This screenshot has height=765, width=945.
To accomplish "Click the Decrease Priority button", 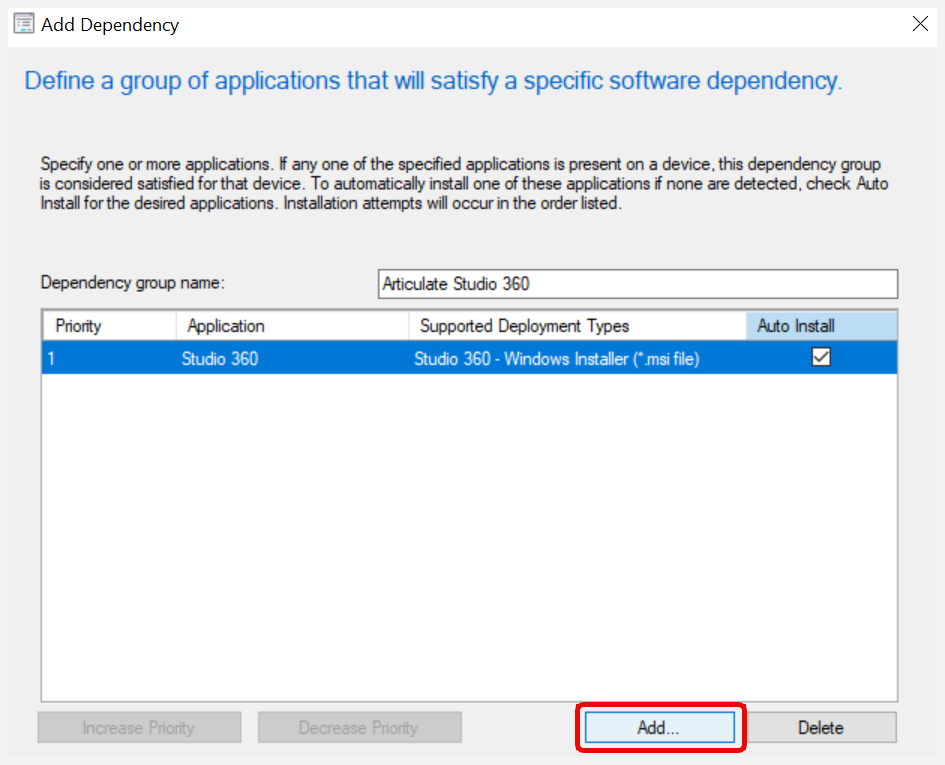I will 360,728.
